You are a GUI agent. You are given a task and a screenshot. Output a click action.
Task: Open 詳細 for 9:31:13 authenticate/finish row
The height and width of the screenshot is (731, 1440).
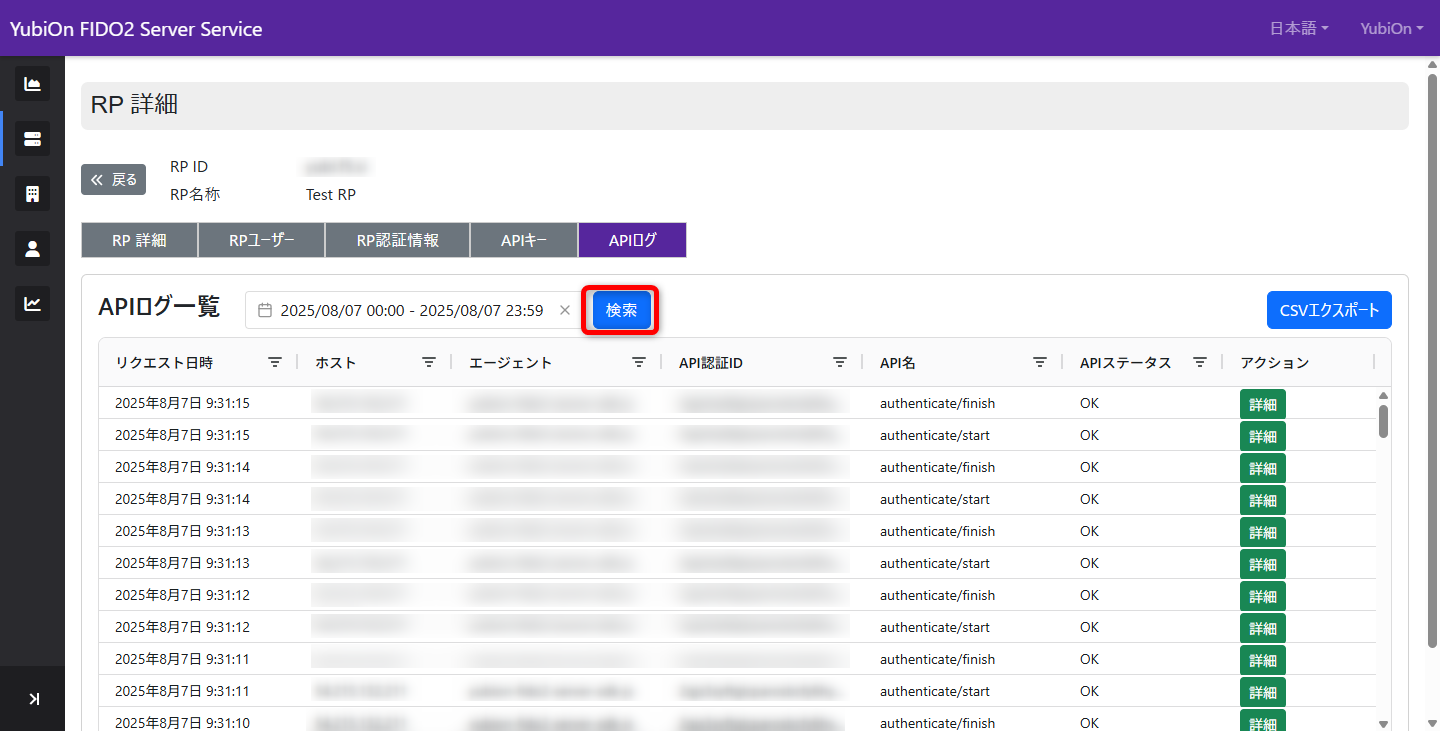coord(1263,533)
